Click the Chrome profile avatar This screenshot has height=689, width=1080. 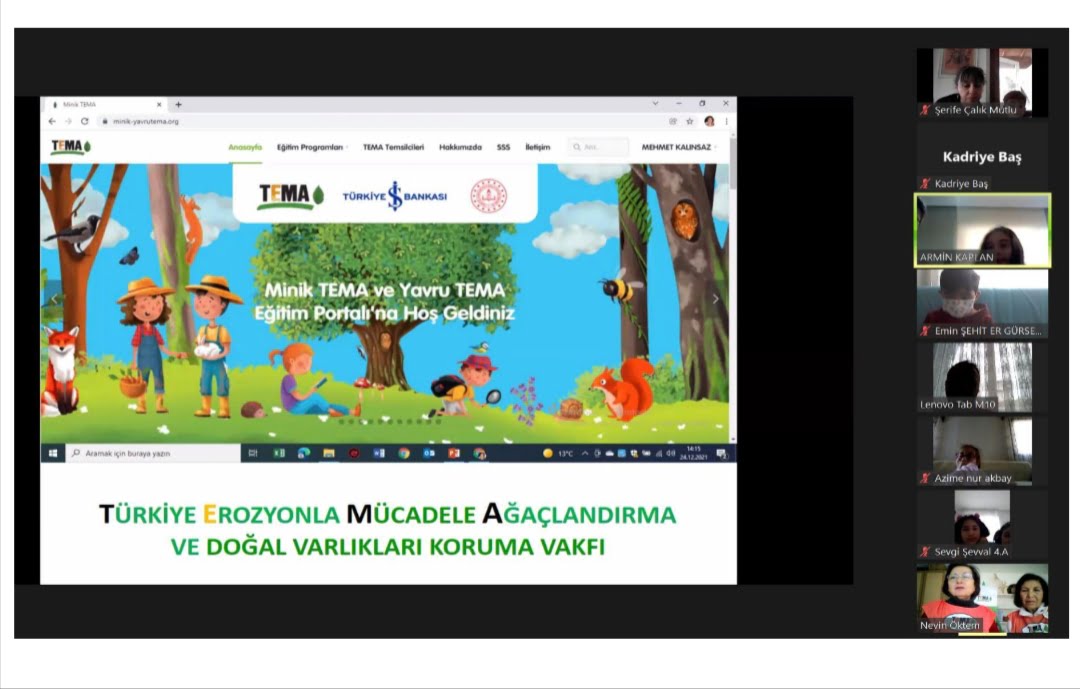coord(709,121)
